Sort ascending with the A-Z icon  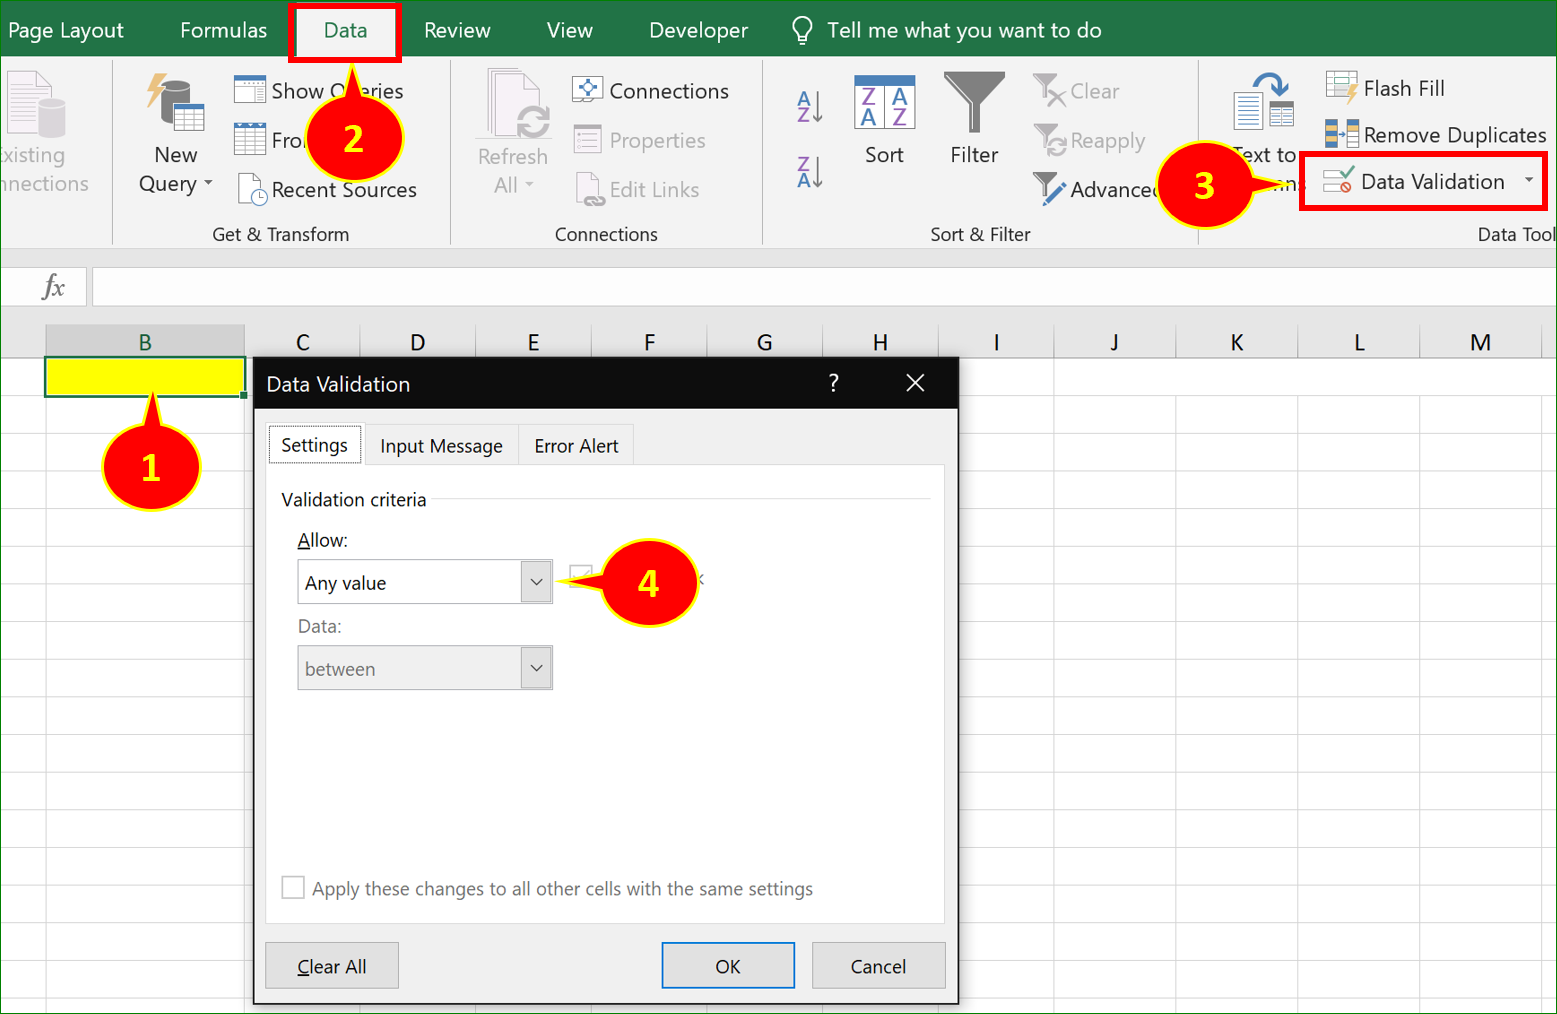[808, 105]
